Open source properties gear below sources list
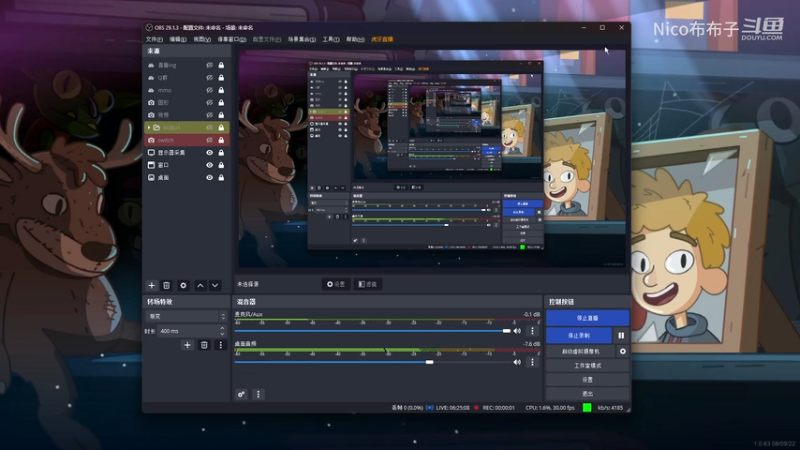The width and height of the screenshot is (800, 450). tap(183, 285)
